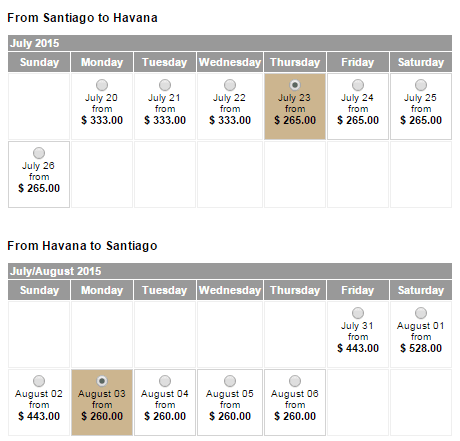Pick the July 26 Sunday radio button

[39, 153]
